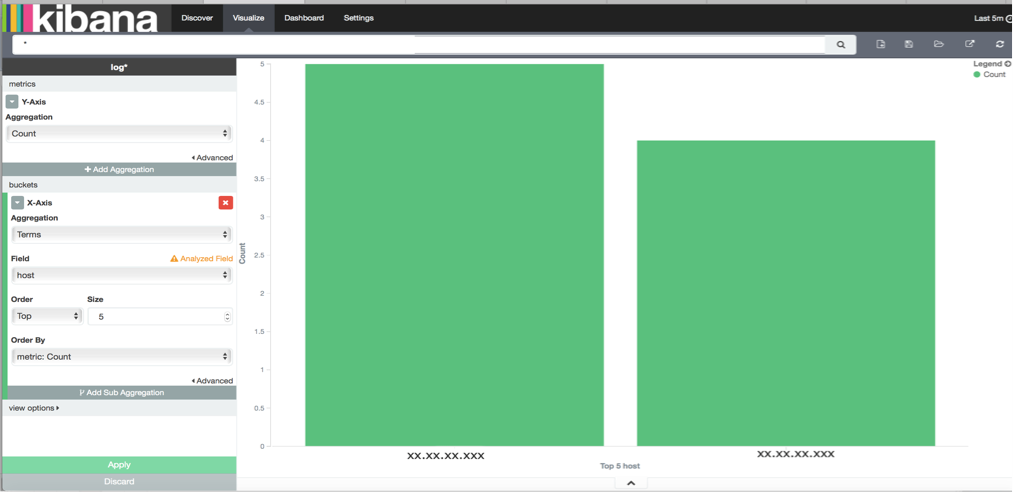Toggle the Legend panel collapse icon
The height and width of the screenshot is (492, 1013).
pyautogui.click(x=1008, y=64)
